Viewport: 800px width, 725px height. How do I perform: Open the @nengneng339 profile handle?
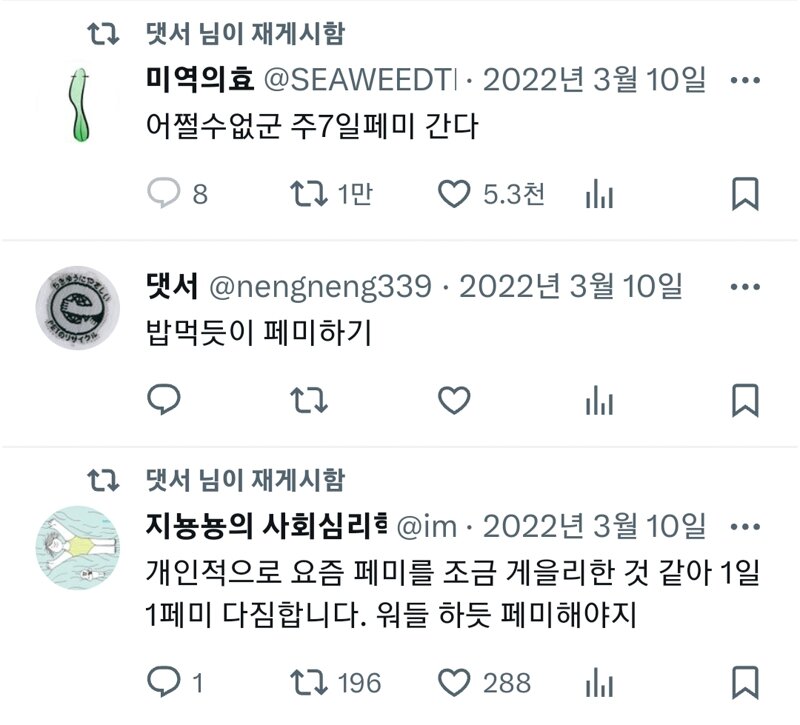tap(320, 287)
